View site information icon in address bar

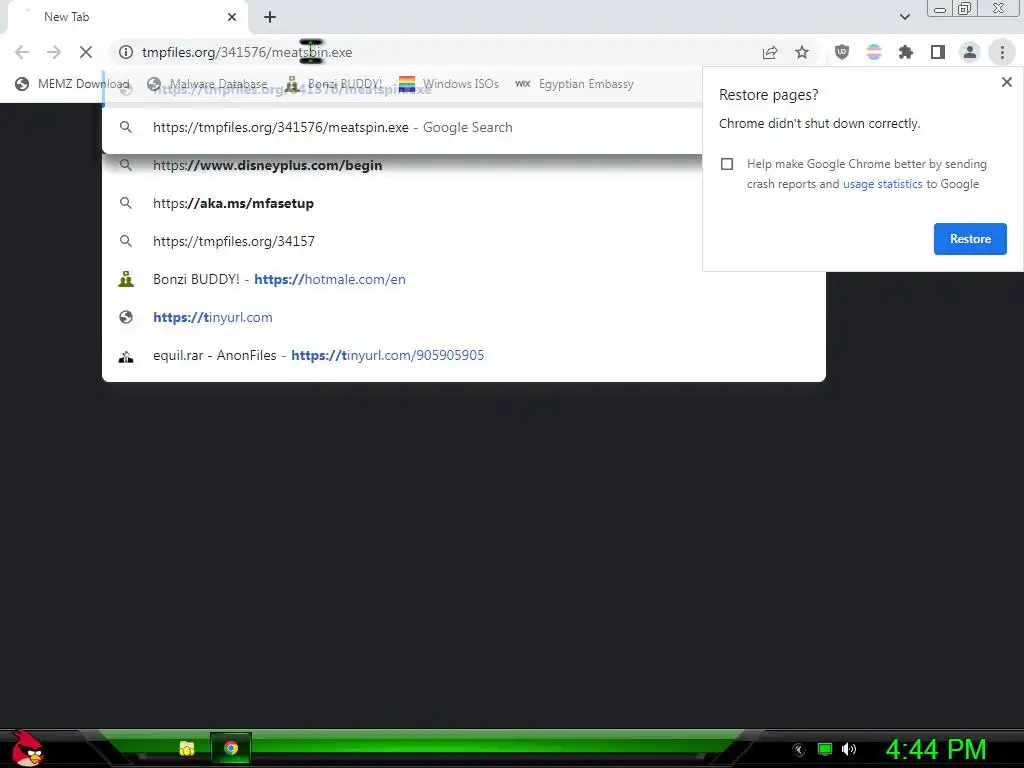pos(126,52)
